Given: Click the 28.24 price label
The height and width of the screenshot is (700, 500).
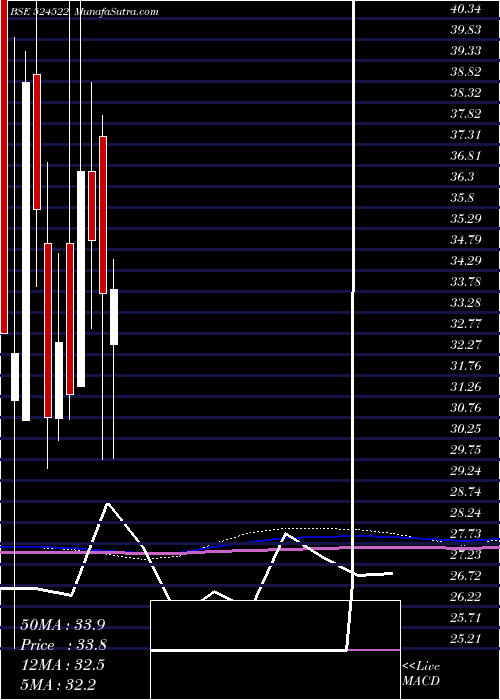Looking at the screenshot, I should pos(466,512).
